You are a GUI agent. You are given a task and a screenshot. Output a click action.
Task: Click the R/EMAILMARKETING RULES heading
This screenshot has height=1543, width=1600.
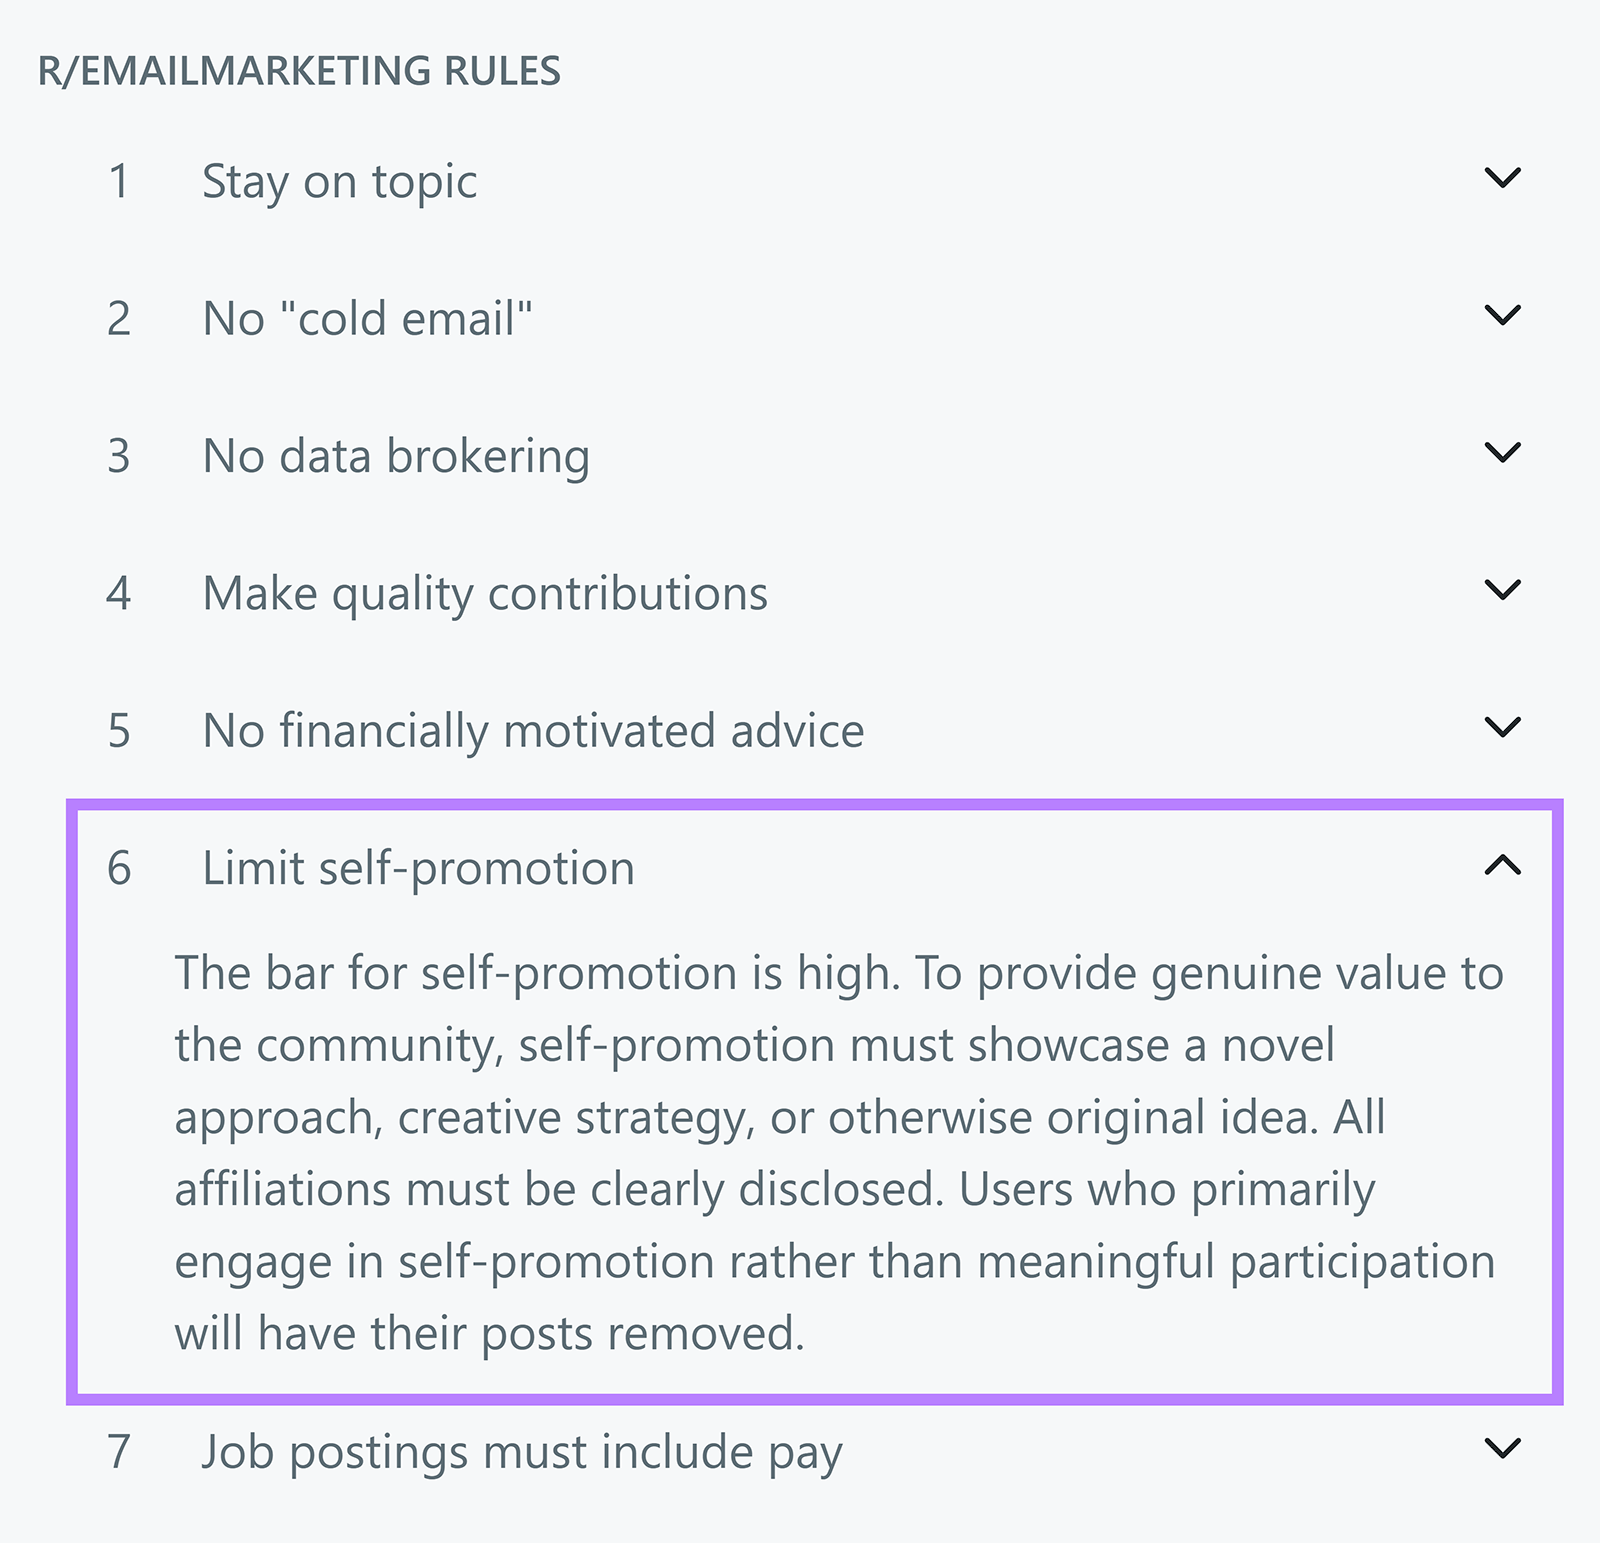[300, 70]
